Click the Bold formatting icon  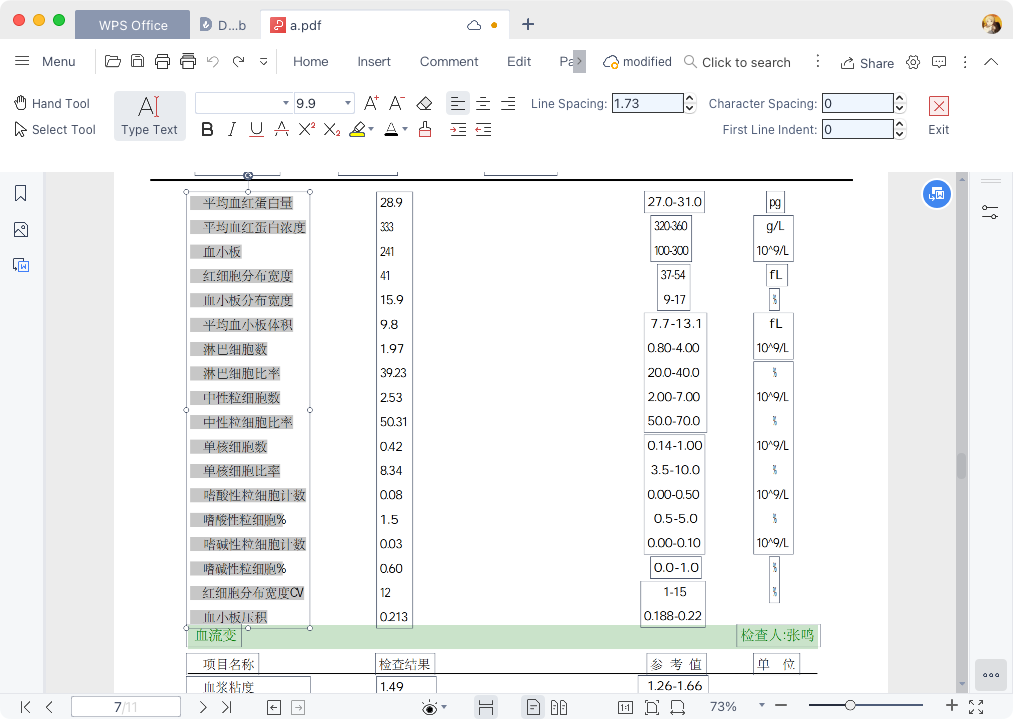(207, 129)
